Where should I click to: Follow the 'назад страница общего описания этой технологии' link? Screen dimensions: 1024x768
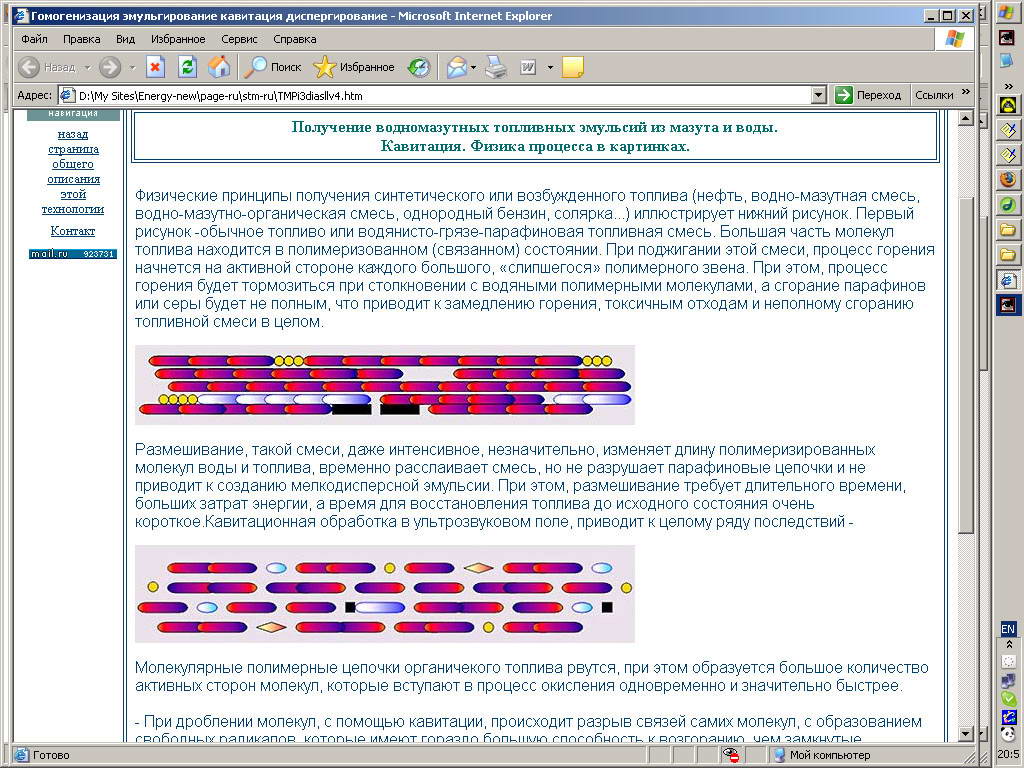(72, 172)
